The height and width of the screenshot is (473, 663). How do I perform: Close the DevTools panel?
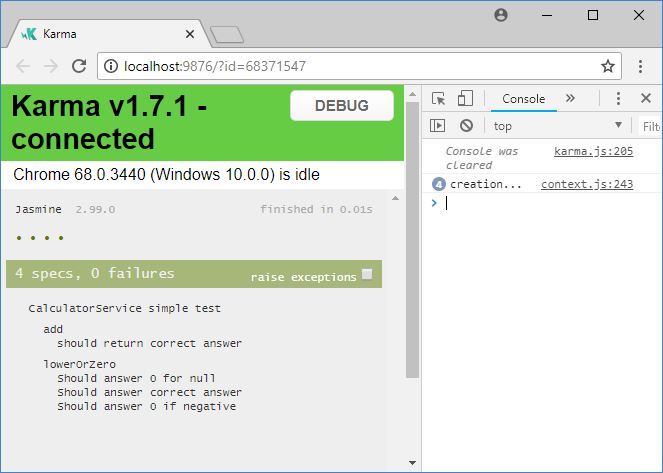[646, 98]
